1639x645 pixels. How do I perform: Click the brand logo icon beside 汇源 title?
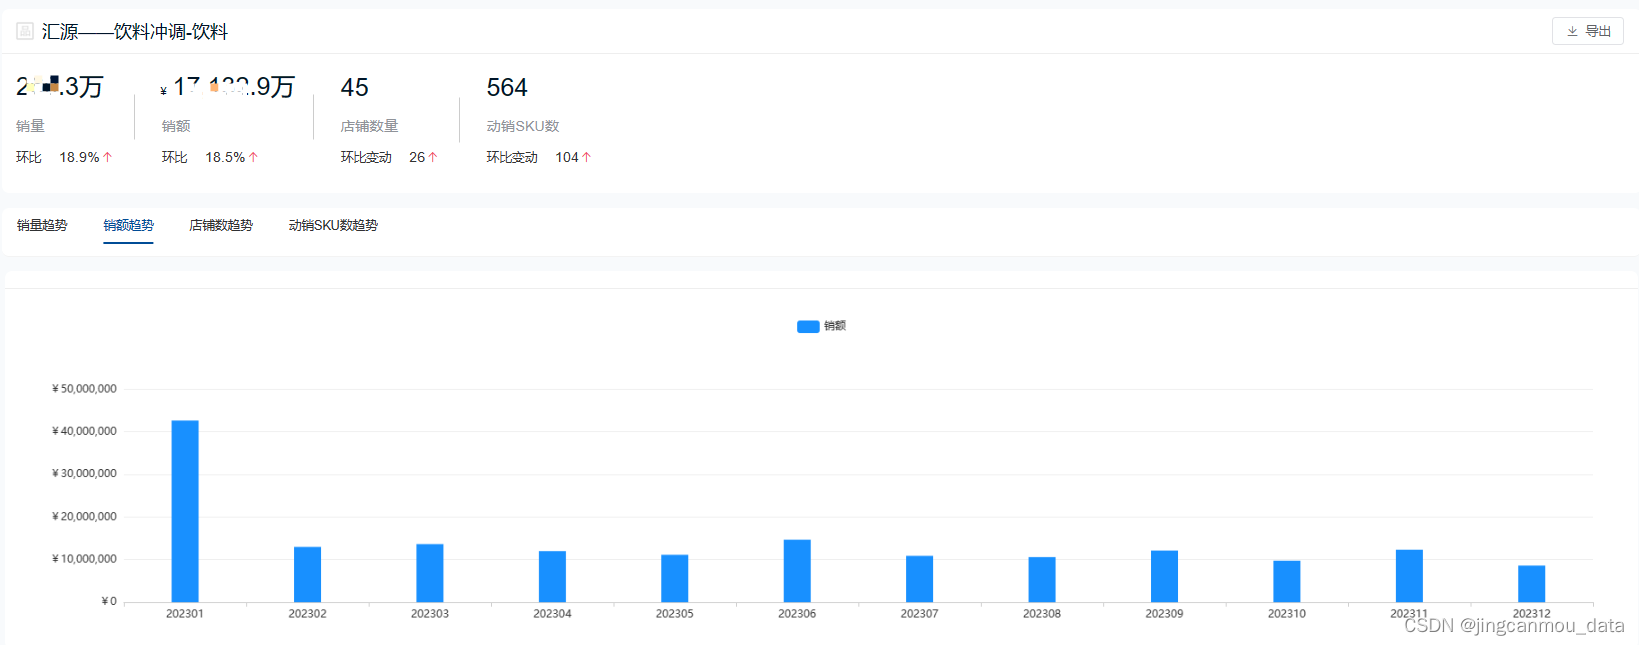tap(25, 31)
